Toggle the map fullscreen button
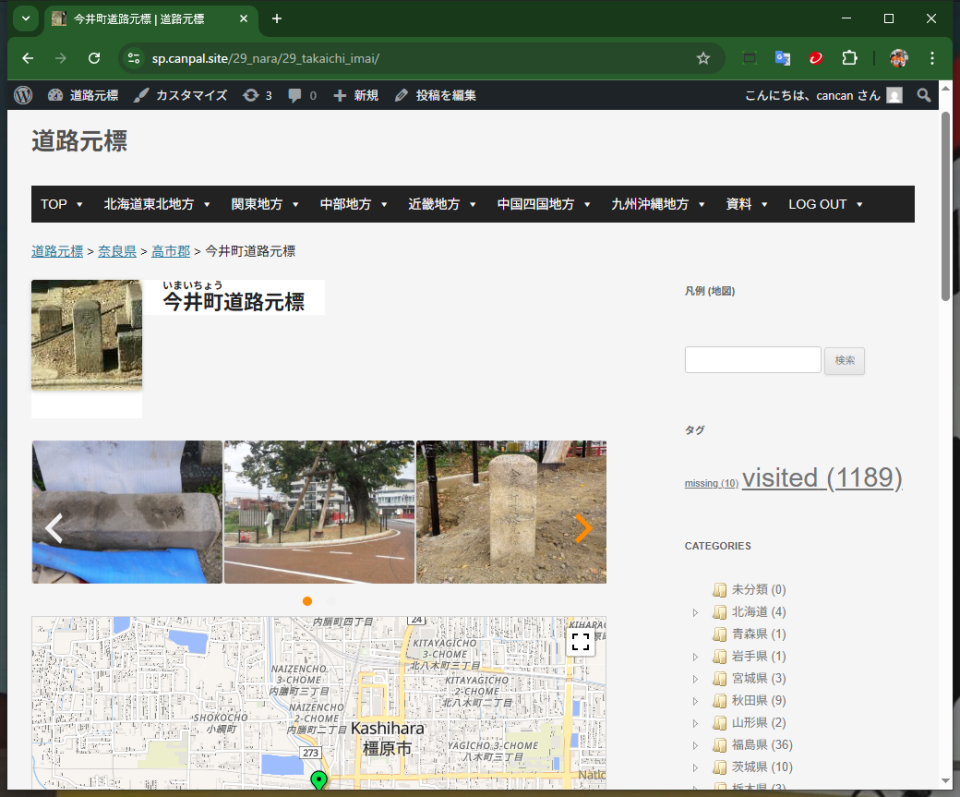 (x=580, y=642)
